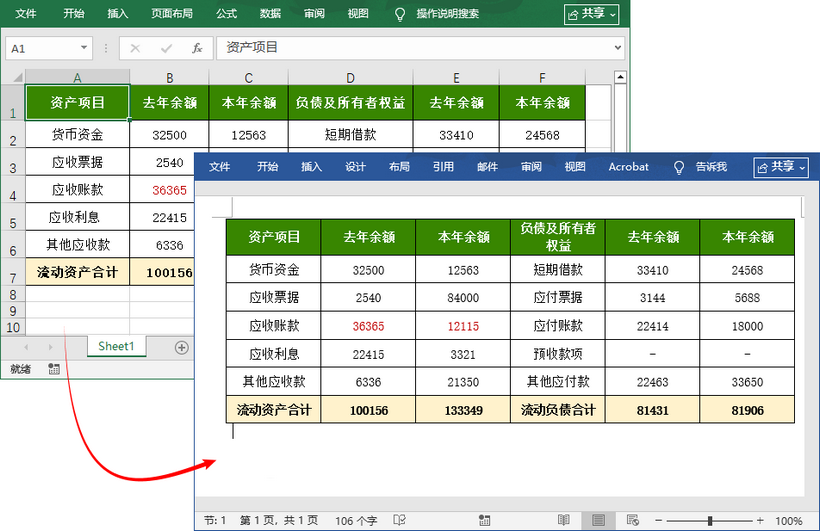The height and width of the screenshot is (531, 820).
Task: Click Excel 共享 share button
Action: point(591,14)
